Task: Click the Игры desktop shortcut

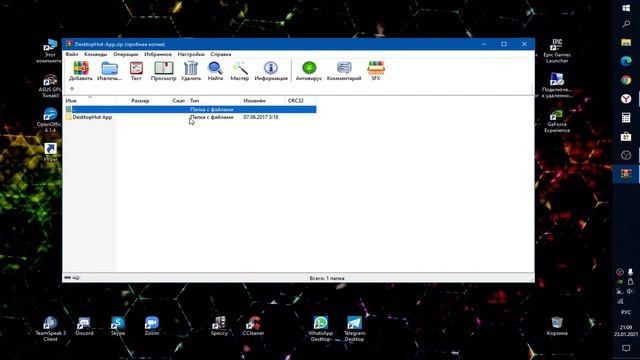Action: click(50, 152)
